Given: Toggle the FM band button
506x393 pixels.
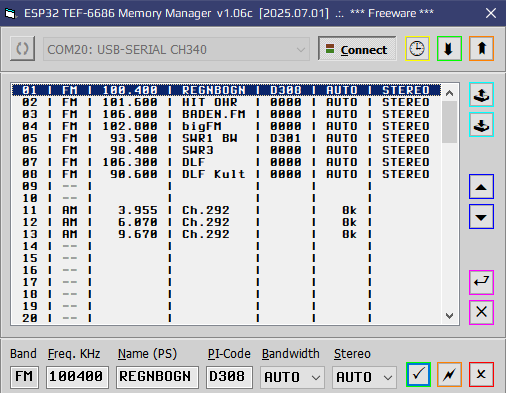Looking at the screenshot, I should [x=24, y=377].
